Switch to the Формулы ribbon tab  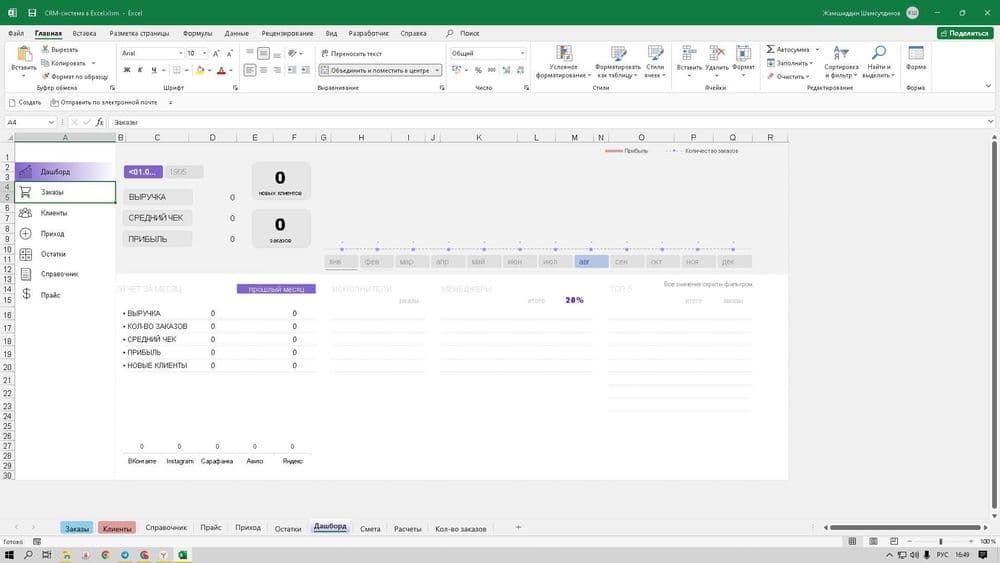click(x=197, y=33)
